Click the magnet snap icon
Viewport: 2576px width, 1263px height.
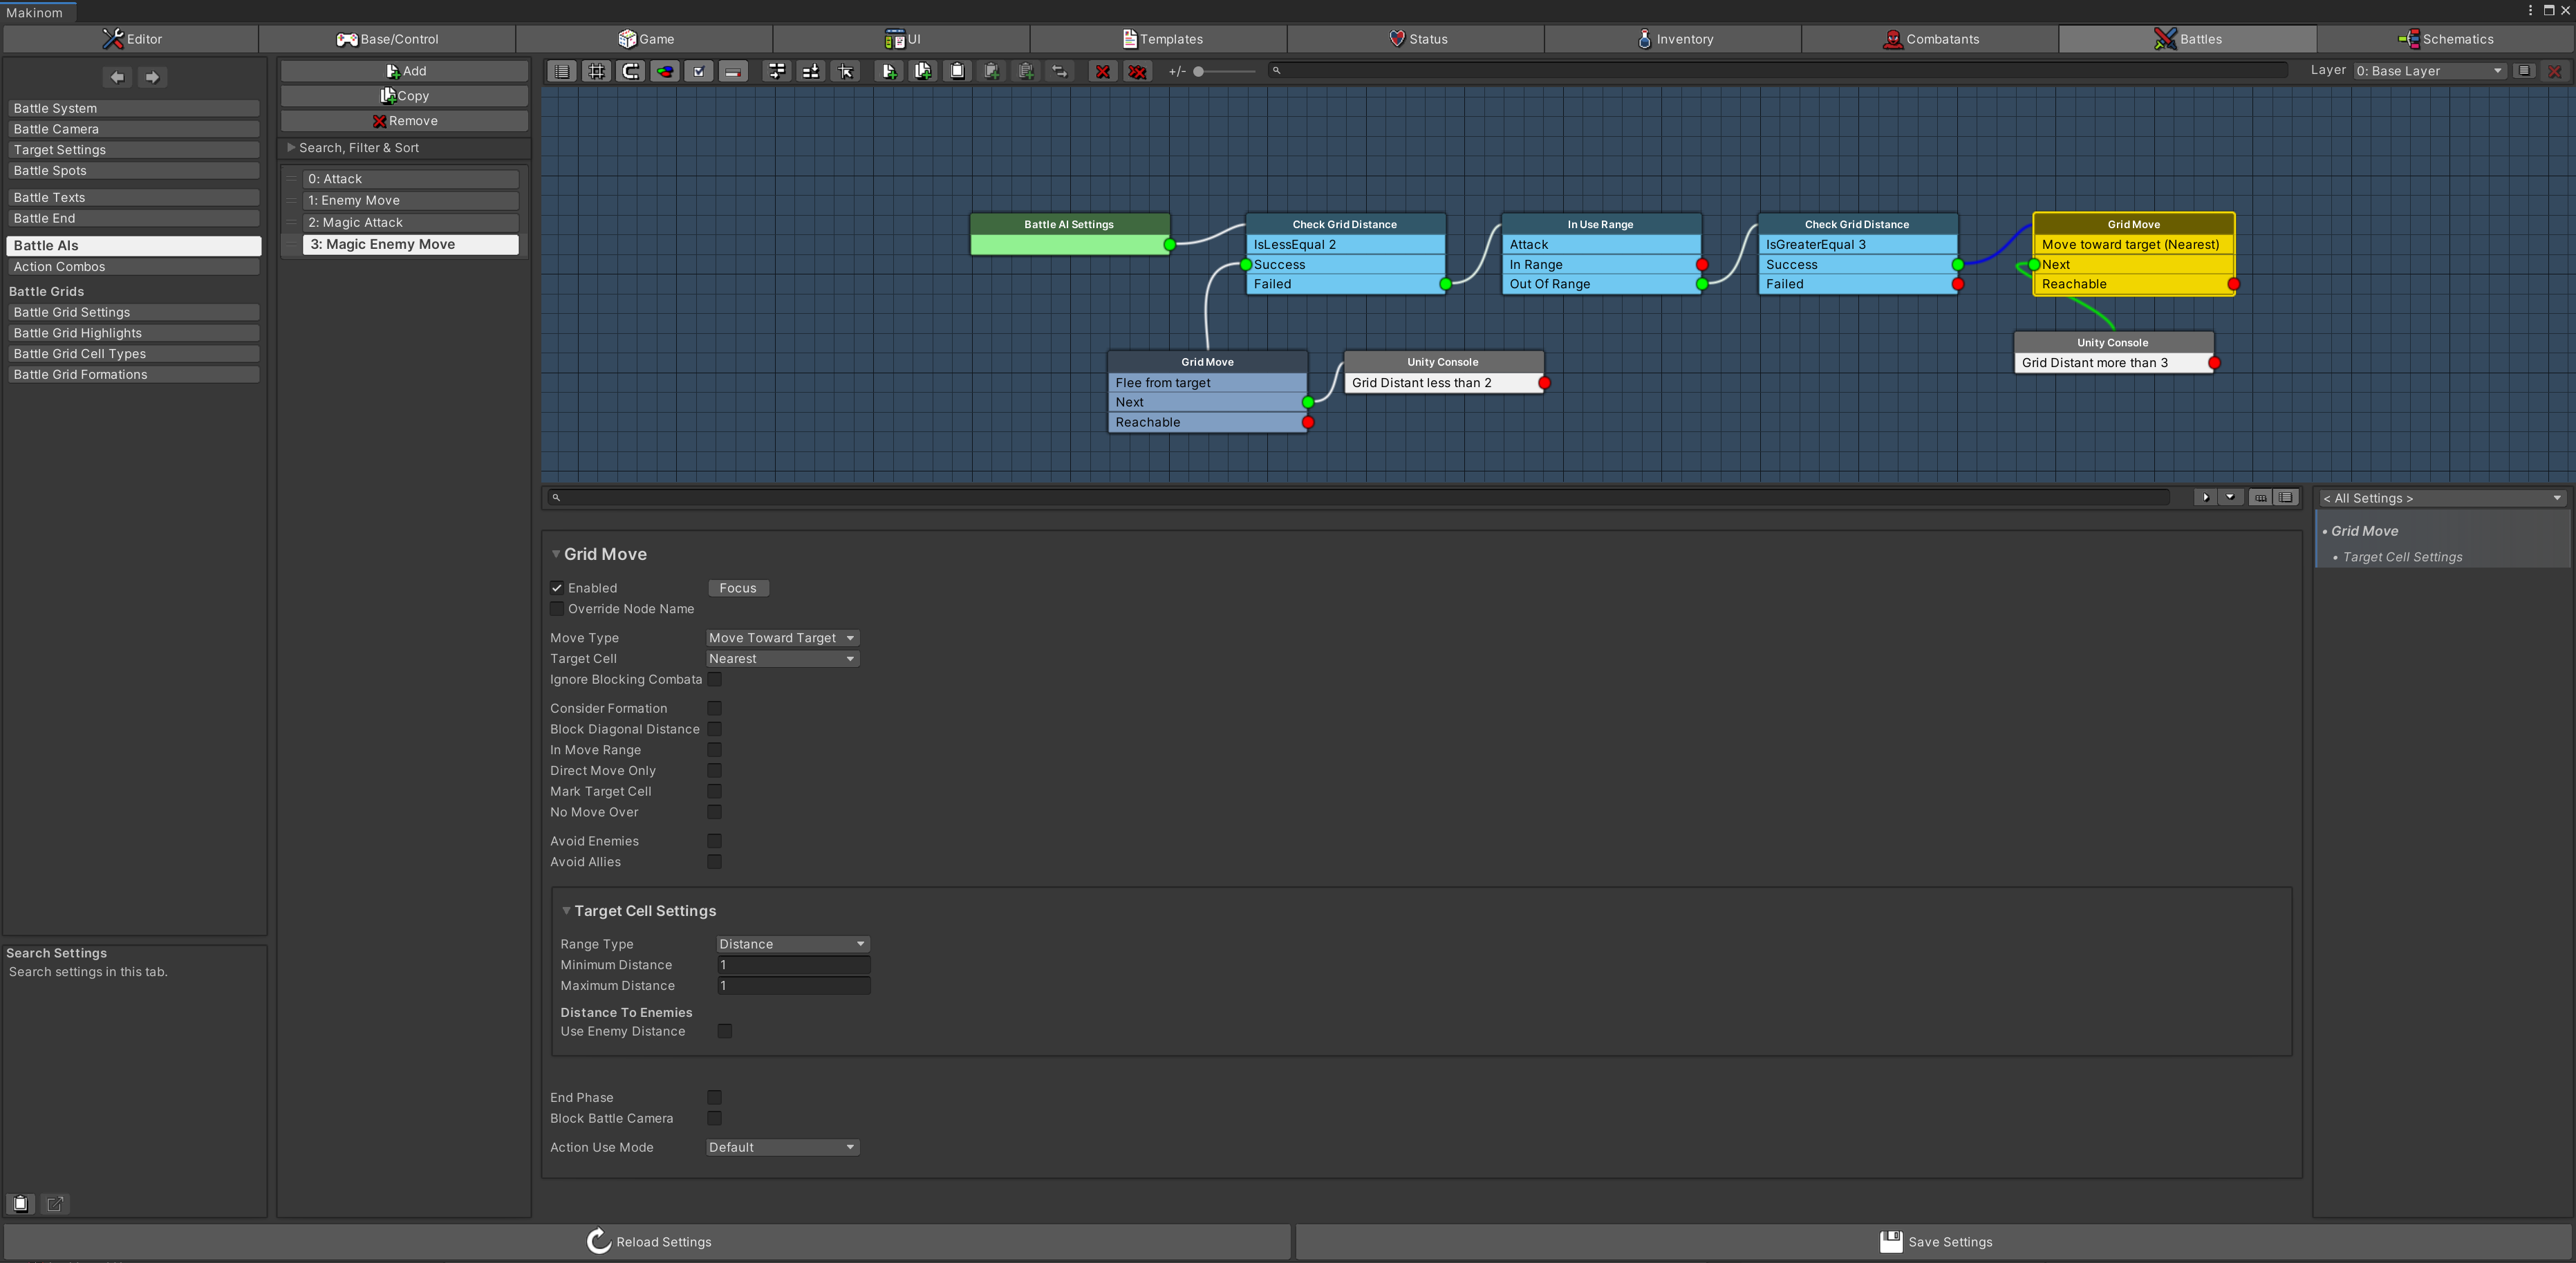[631, 71]
